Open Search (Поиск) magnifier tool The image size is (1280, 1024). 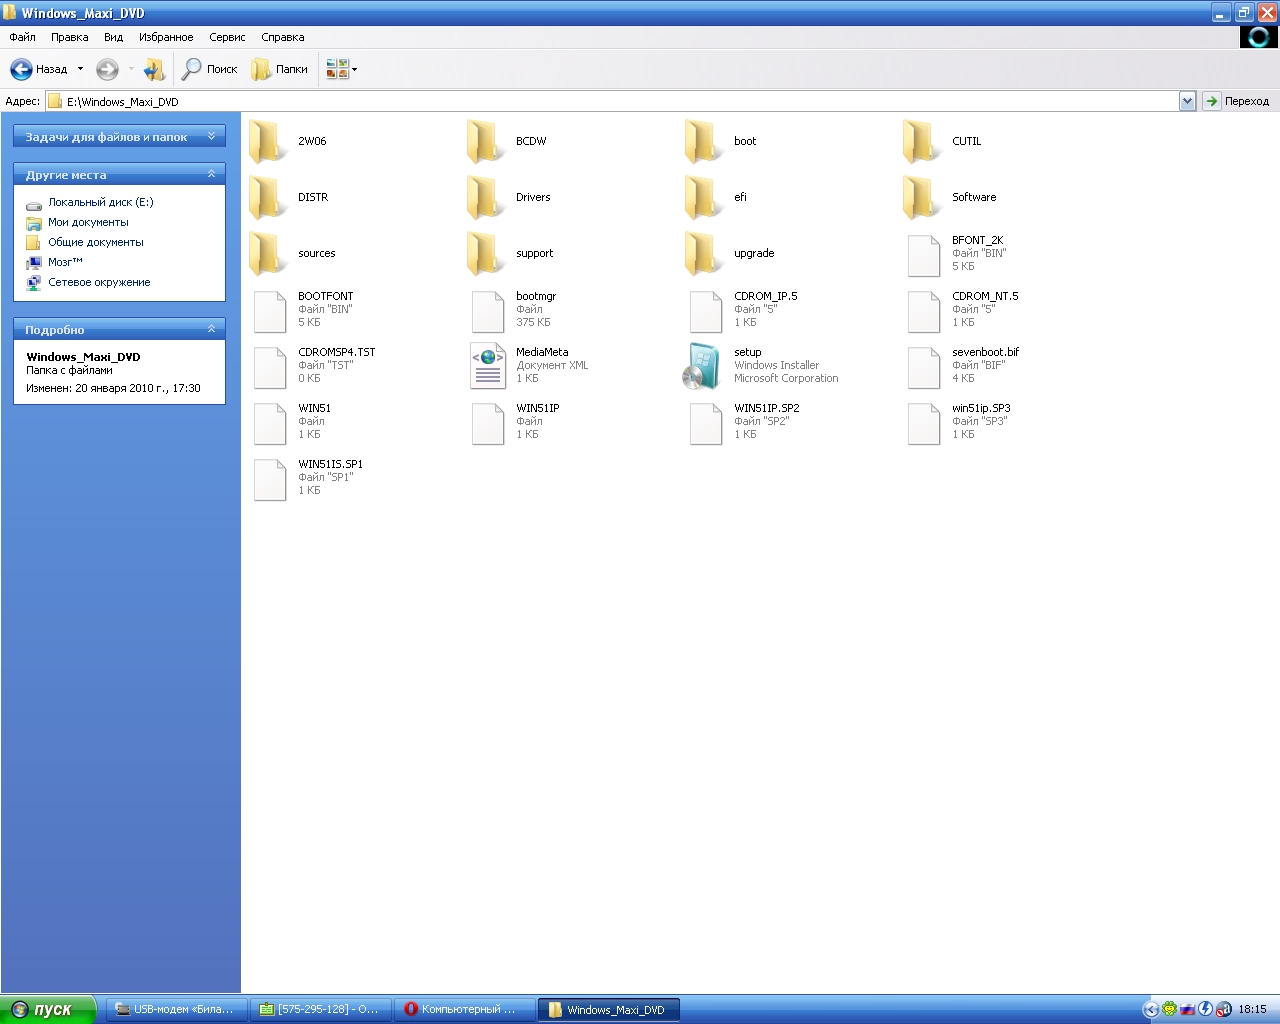(x=192, y=69)
